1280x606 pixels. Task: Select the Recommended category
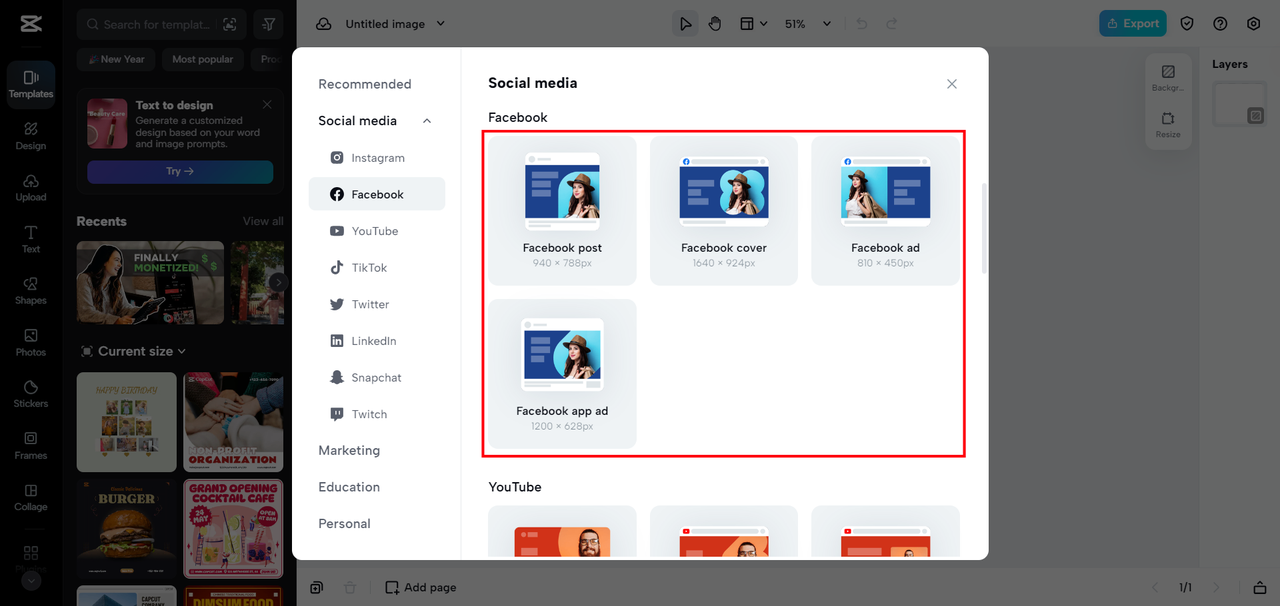pos(365,84)
